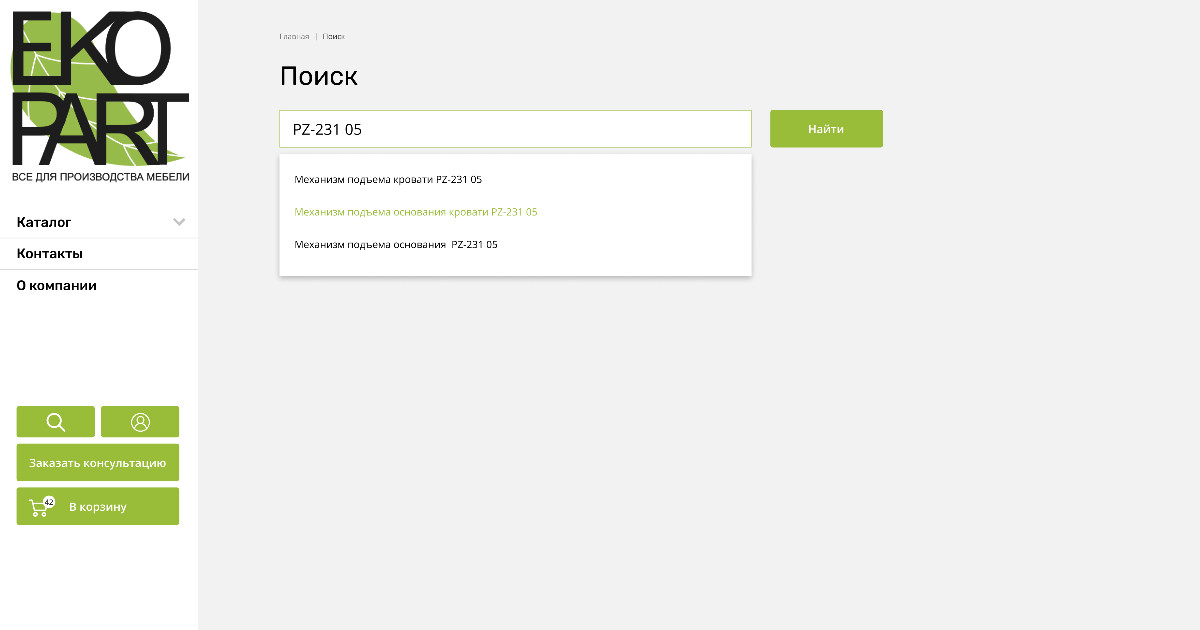Go to the Контакты page
1200x630 pixels.
point(50,254)
